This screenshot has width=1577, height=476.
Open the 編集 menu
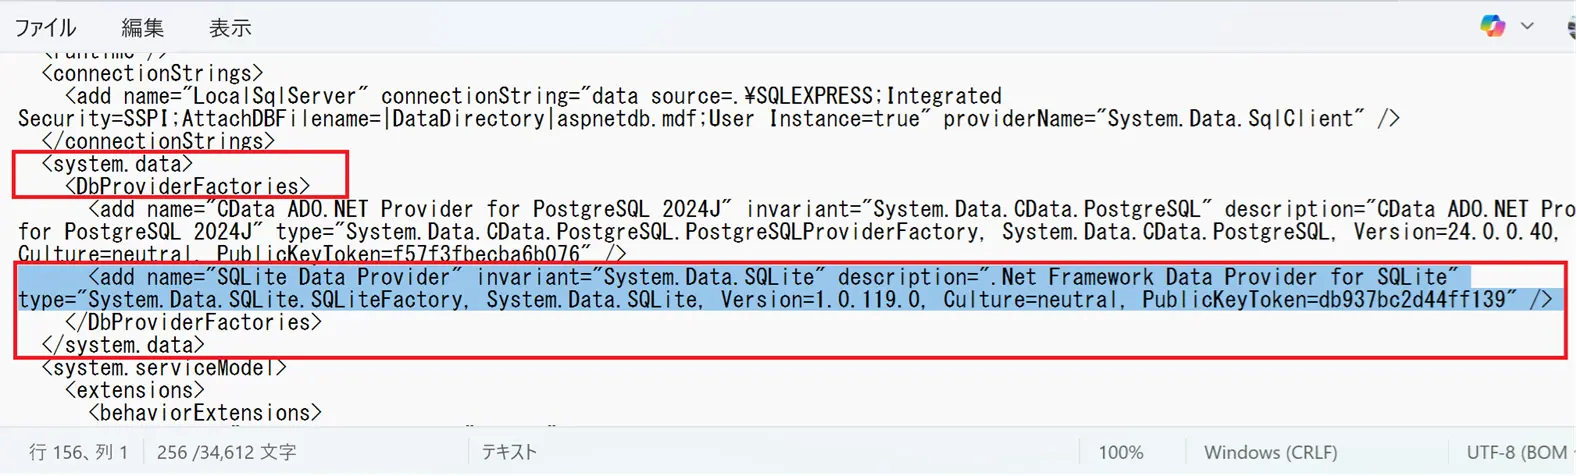143,28
